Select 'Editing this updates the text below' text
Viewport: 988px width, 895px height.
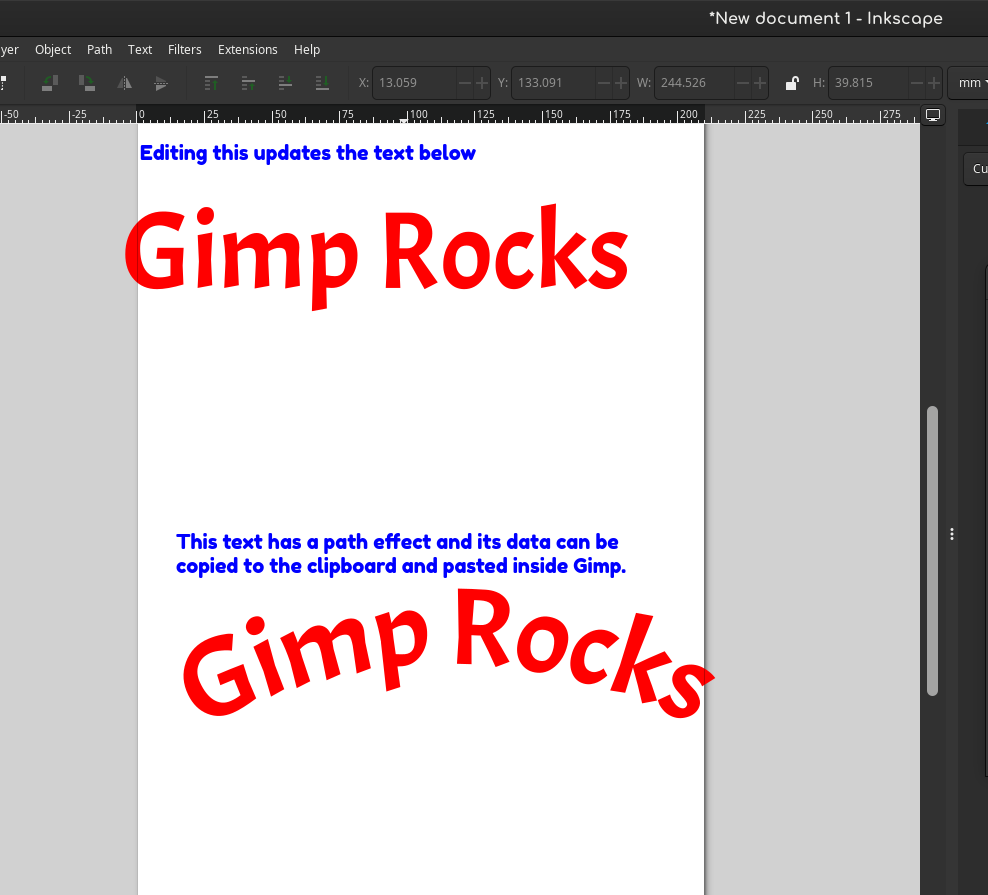(307, 153)
